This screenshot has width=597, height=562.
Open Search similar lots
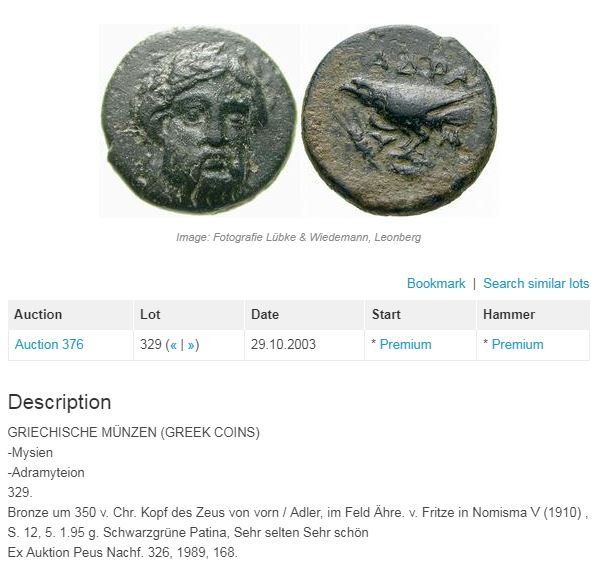click(536, 283)
